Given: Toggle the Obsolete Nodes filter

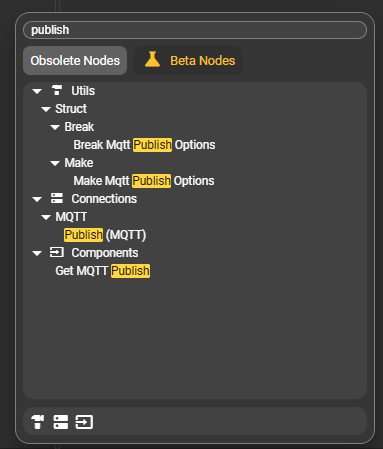Looking at the screenshot, I should [x=75, y=61].
